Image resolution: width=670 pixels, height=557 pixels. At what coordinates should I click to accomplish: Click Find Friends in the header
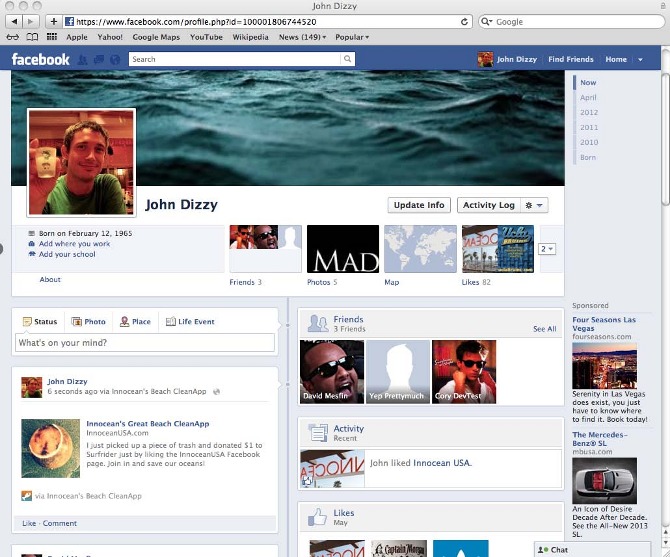571,59
